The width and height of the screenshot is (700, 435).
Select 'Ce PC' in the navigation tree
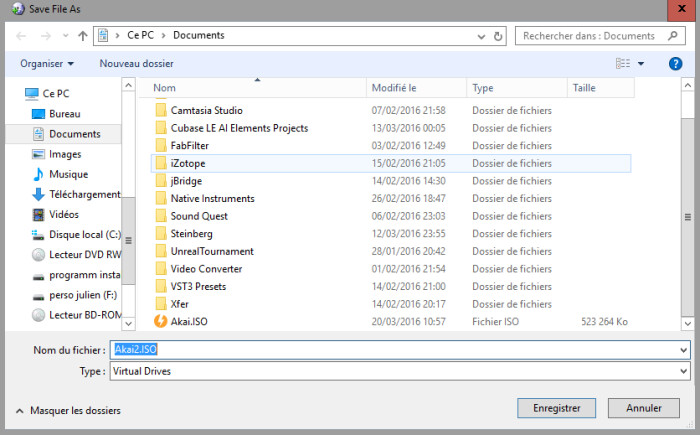56,94
